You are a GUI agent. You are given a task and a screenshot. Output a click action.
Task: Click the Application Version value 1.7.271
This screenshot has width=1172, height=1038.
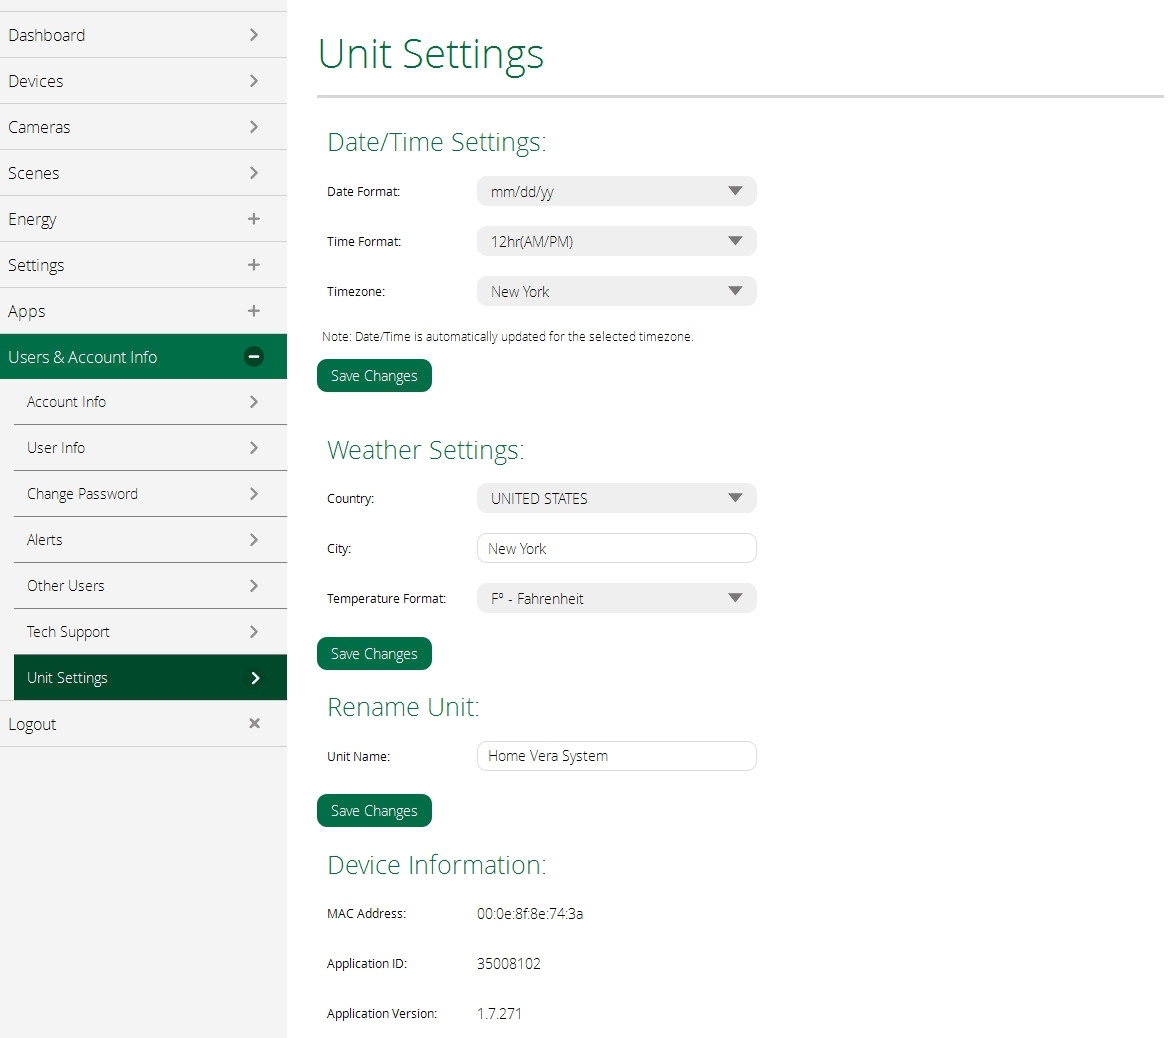point(499,1014)
